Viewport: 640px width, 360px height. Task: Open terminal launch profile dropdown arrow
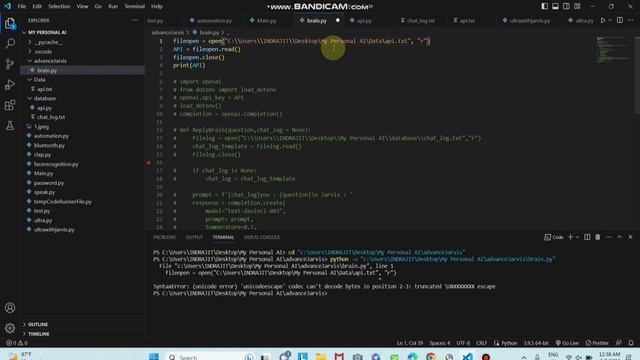578,237
